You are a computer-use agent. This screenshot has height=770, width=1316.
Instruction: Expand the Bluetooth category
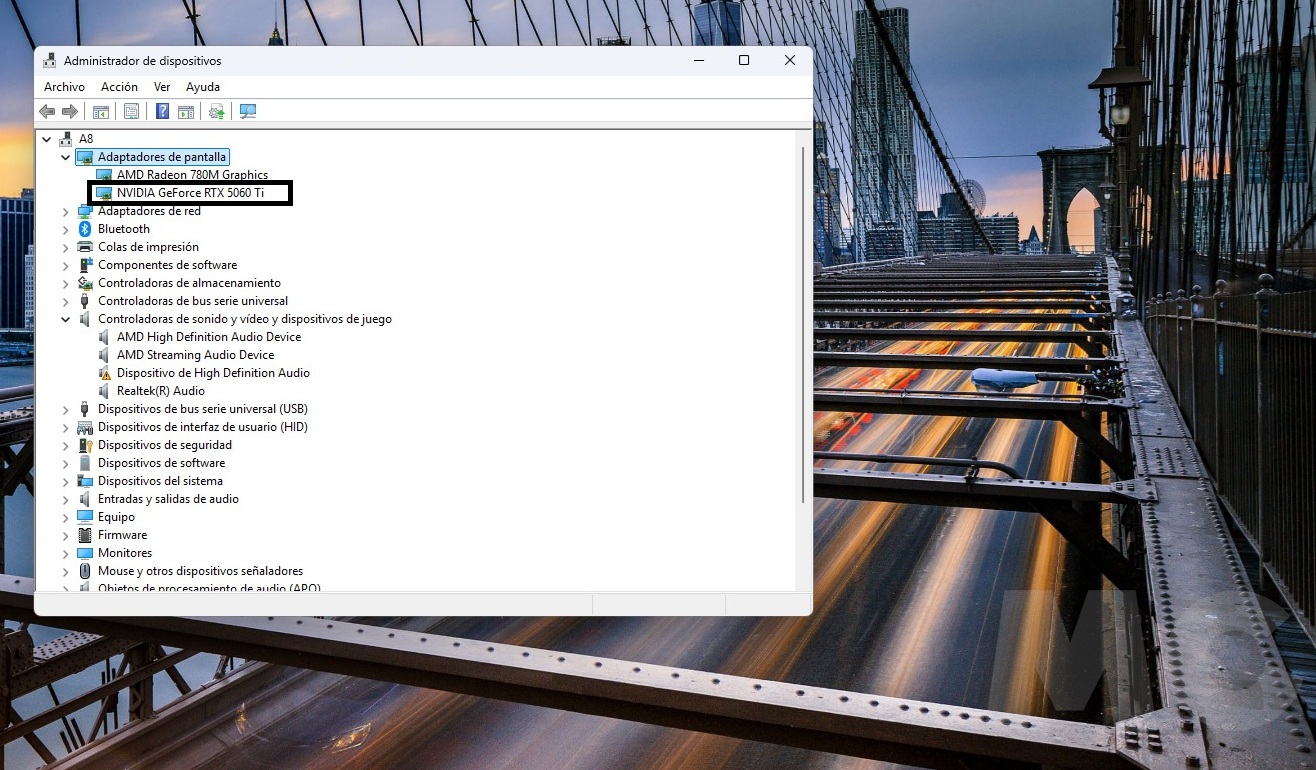[66, 229]
